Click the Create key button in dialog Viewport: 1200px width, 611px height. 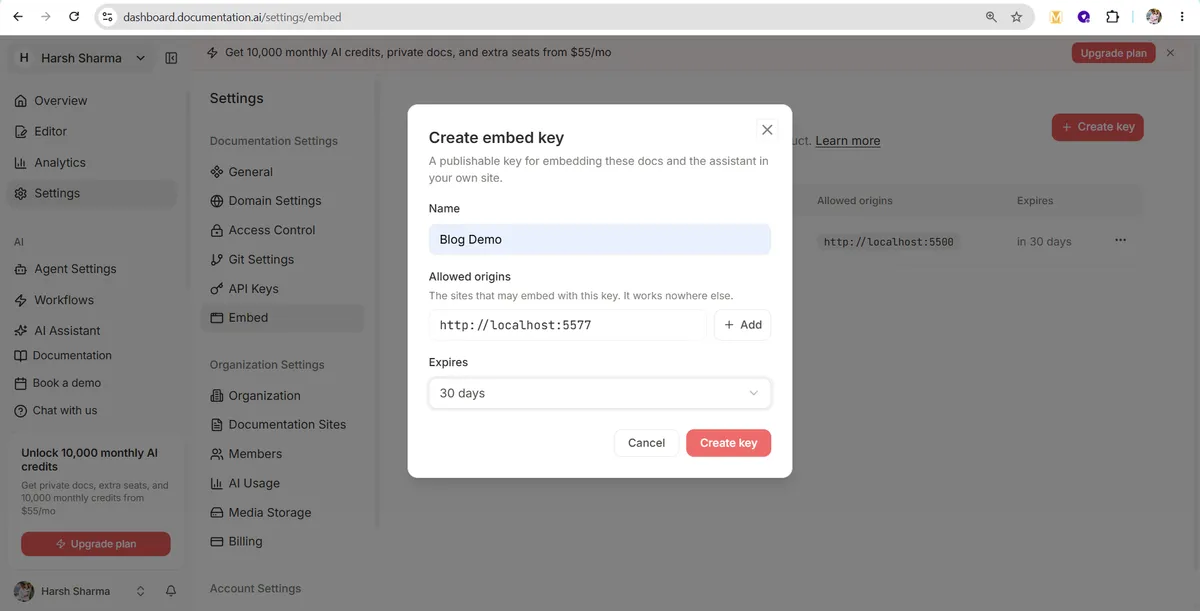pyautogui.click(x=728, y=443)
